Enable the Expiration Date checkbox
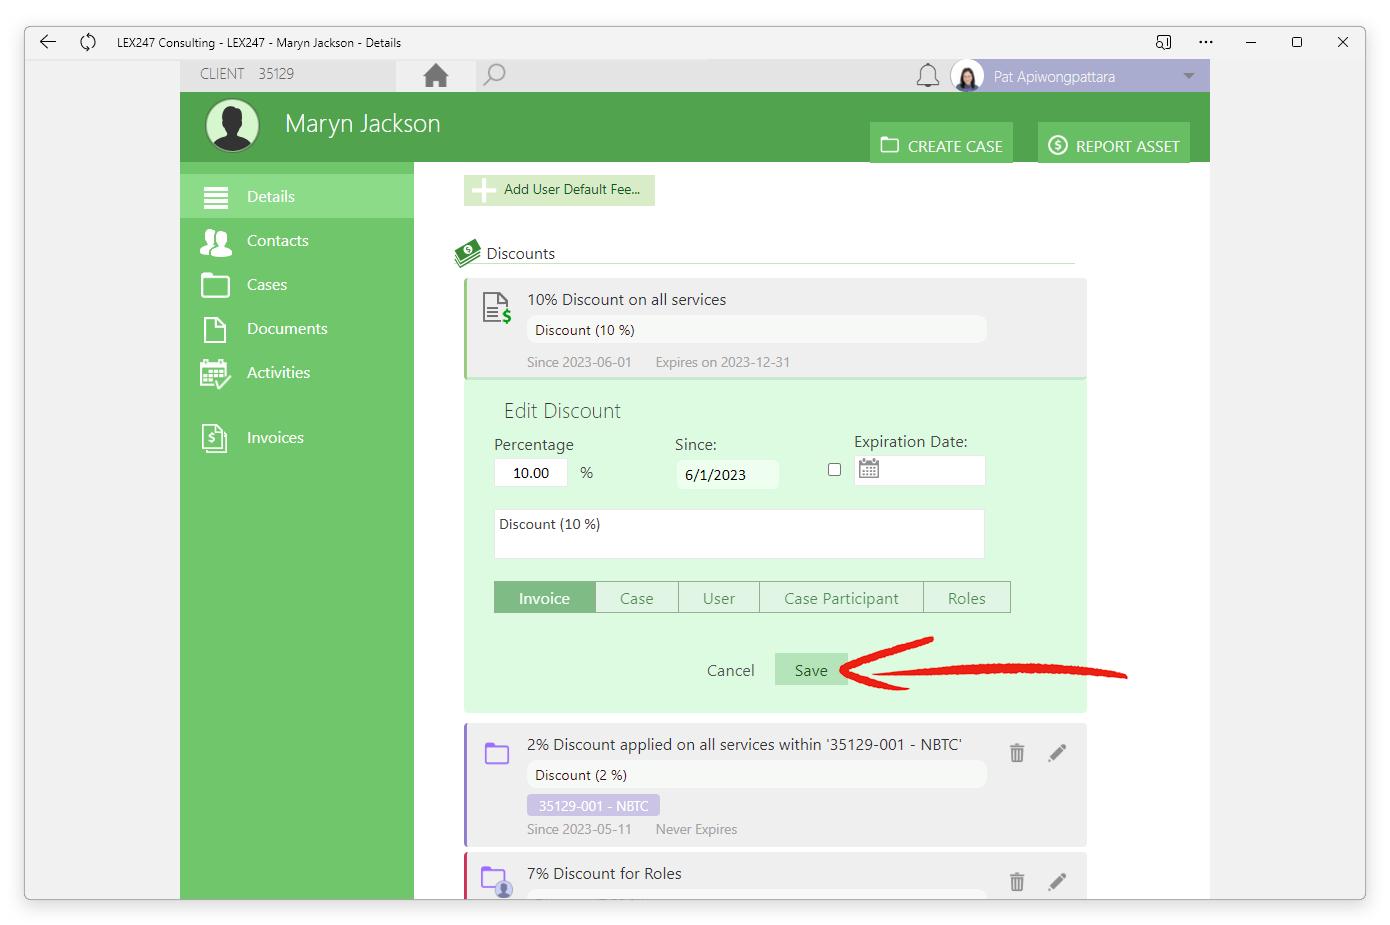Image resolution: width=1390 pixels, height=925 pixels. [x=835, y=470]
